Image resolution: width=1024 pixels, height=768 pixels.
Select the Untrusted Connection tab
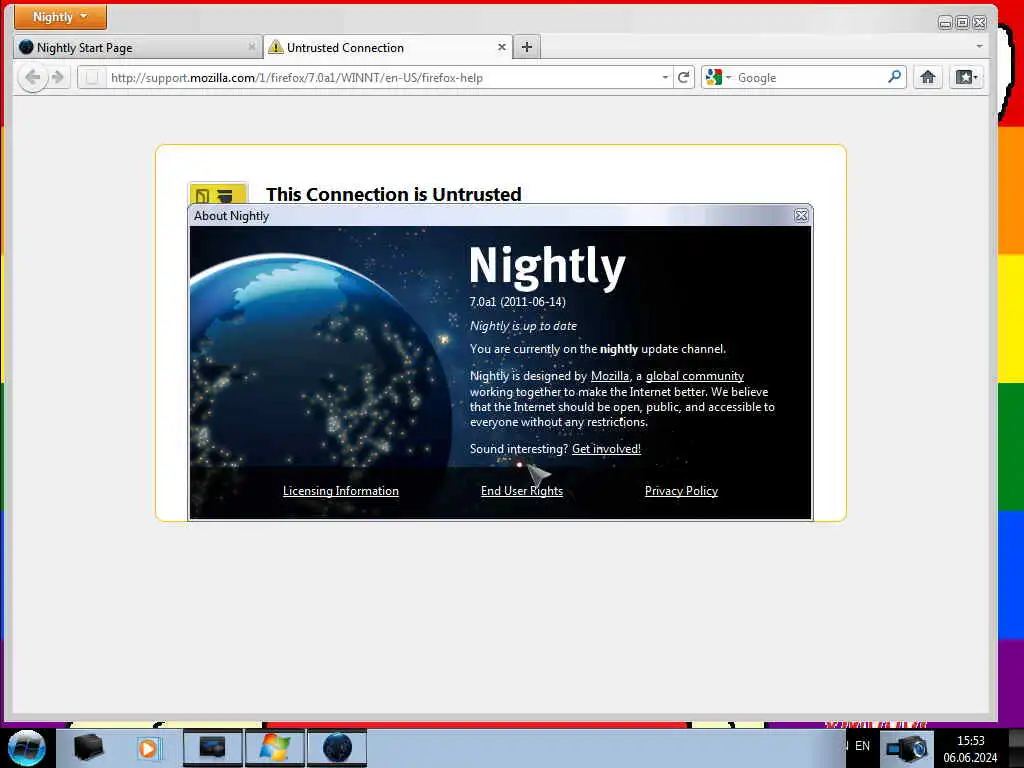pos(388,48)
